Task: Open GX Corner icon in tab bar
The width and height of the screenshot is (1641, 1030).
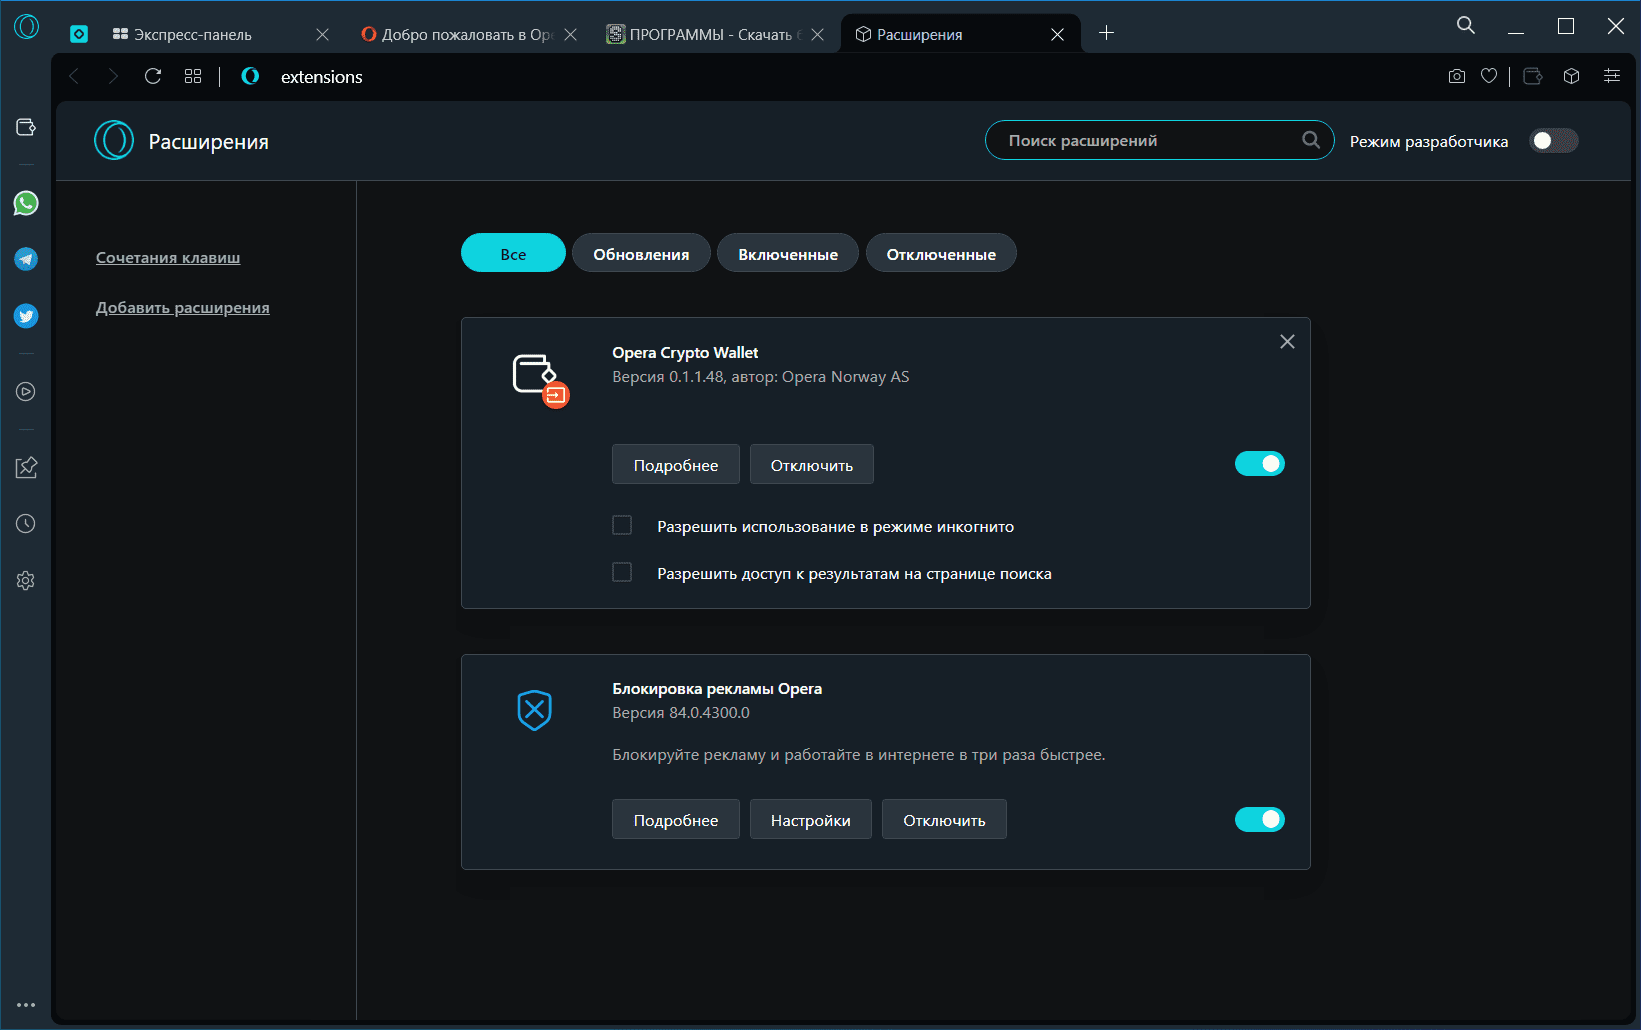Action: (79, 34)
